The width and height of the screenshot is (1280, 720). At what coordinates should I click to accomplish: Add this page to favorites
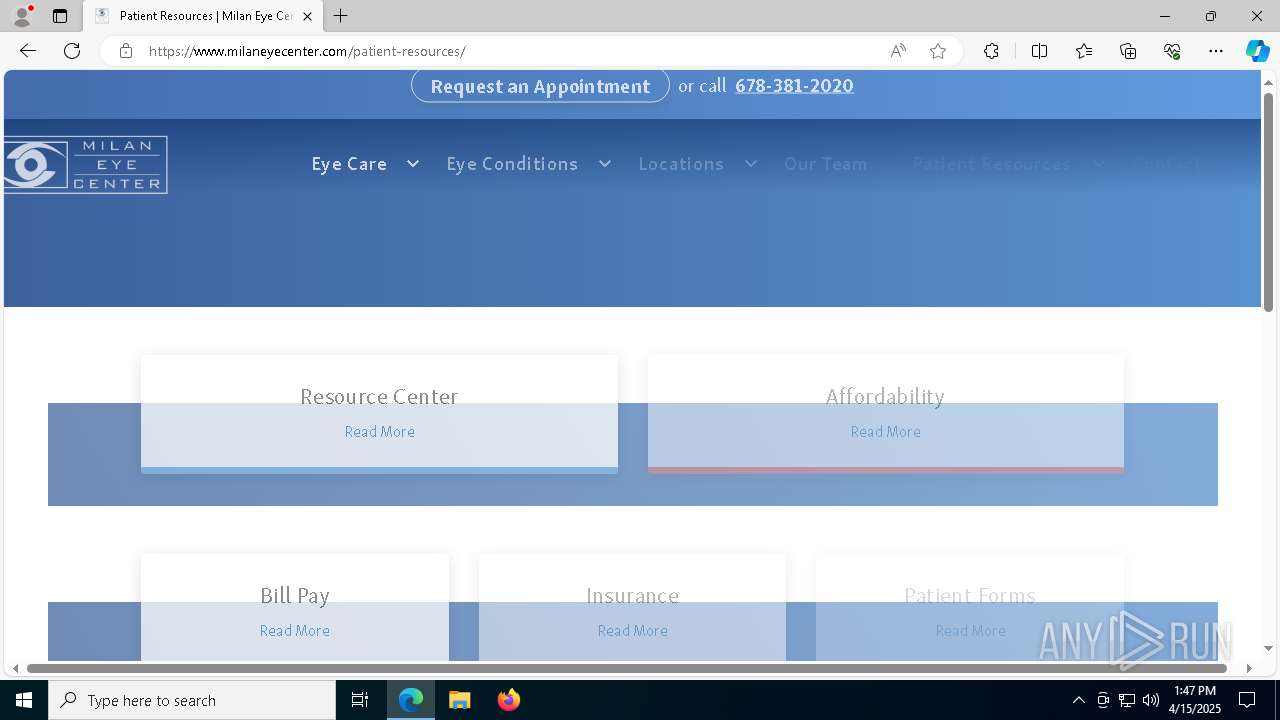[x=938, y=51]
